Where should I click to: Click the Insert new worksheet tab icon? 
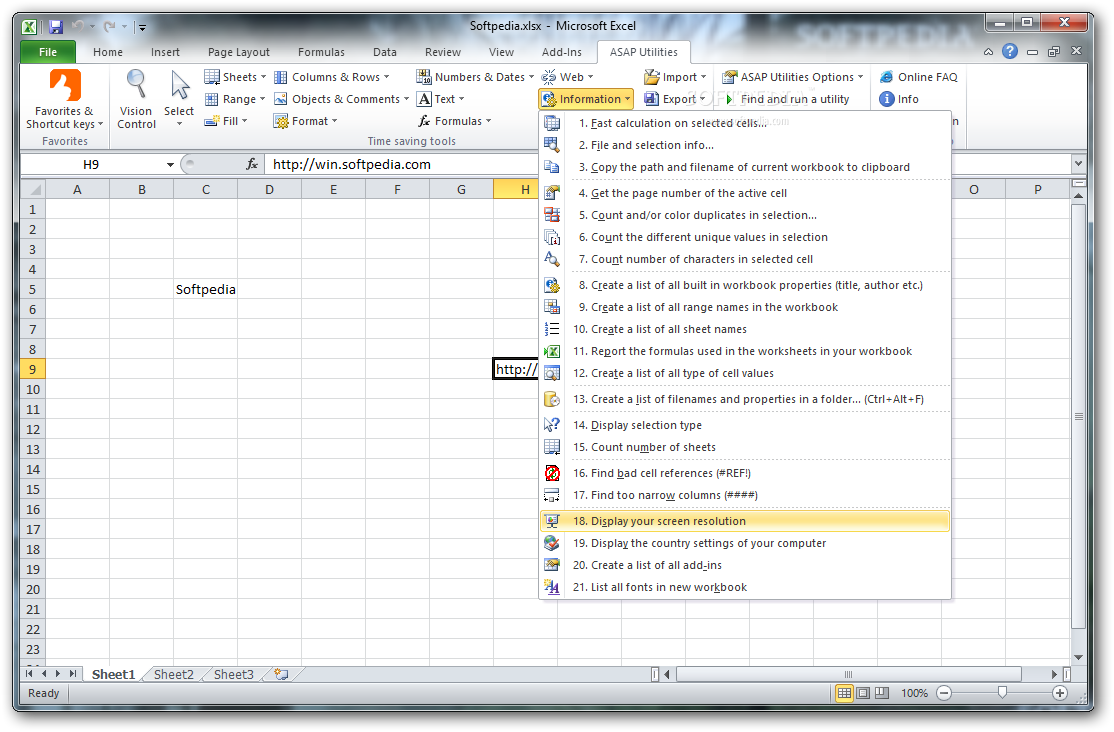tap(281, 674)
